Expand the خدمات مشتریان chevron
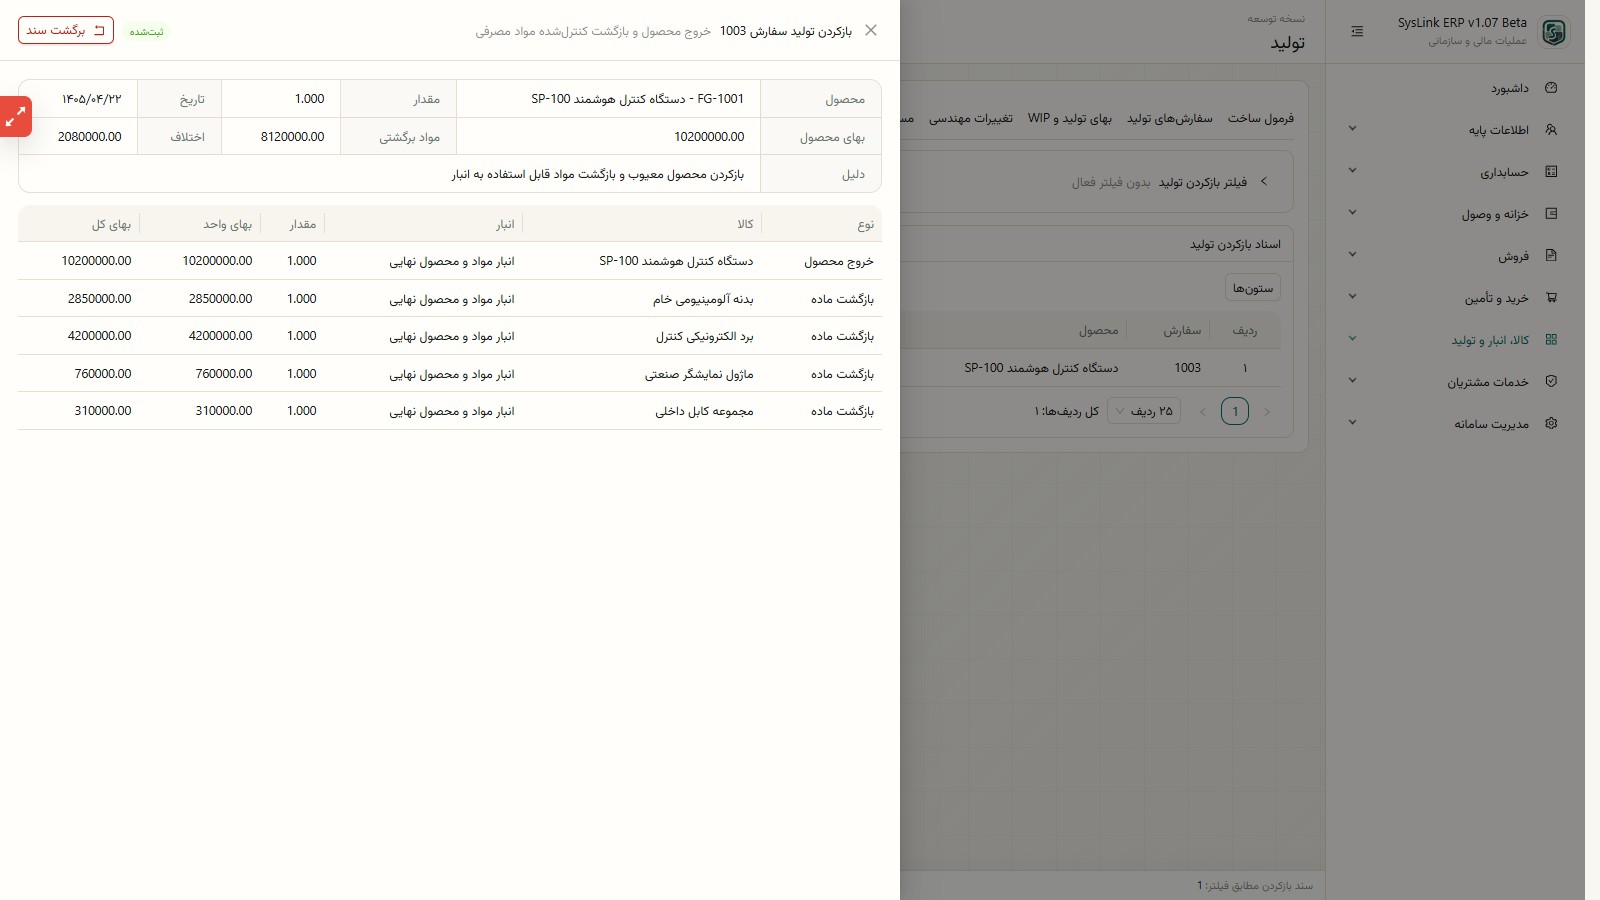 click(x=1352, y=381)
